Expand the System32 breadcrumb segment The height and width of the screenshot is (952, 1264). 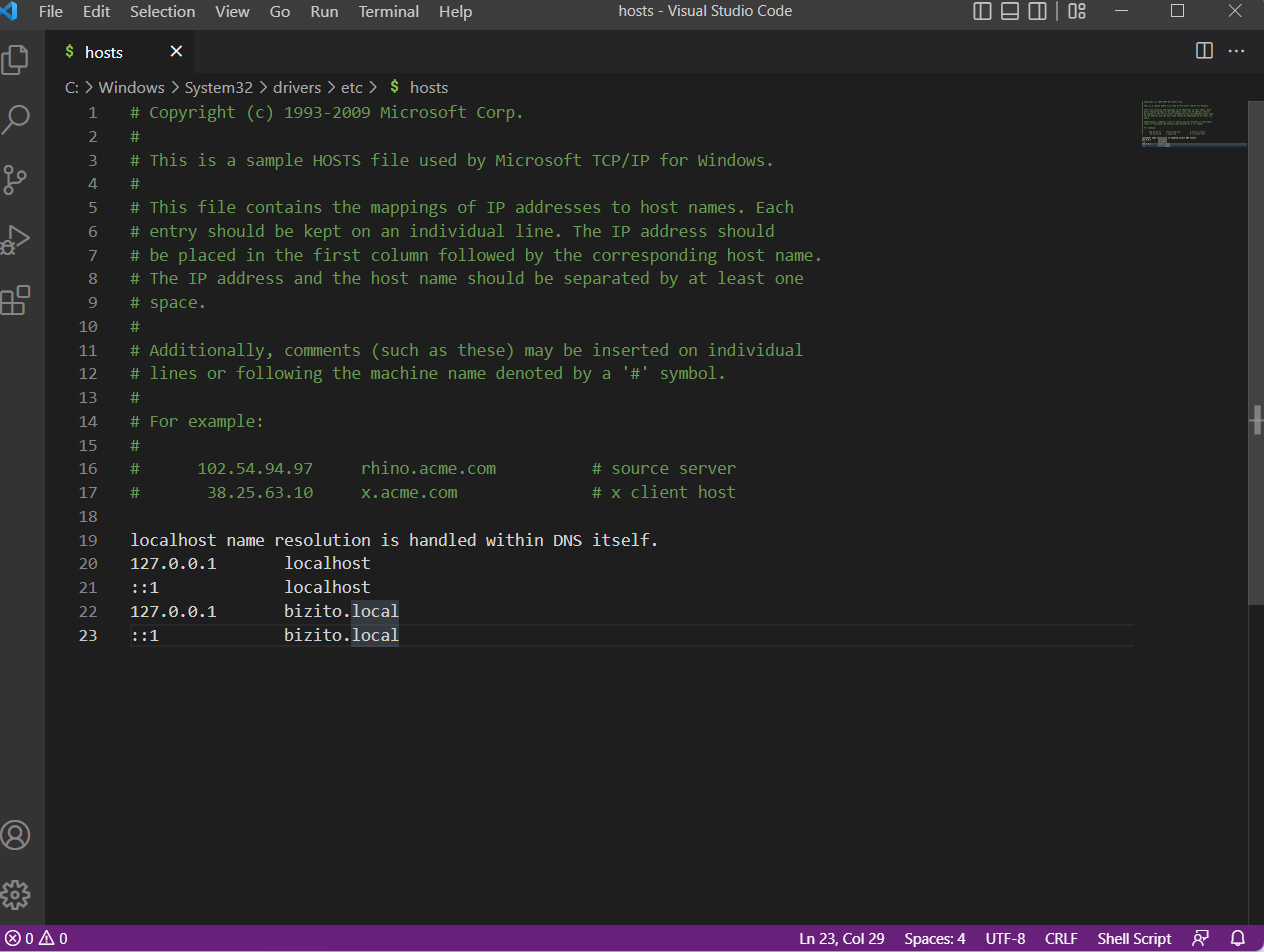click(218, 88)
